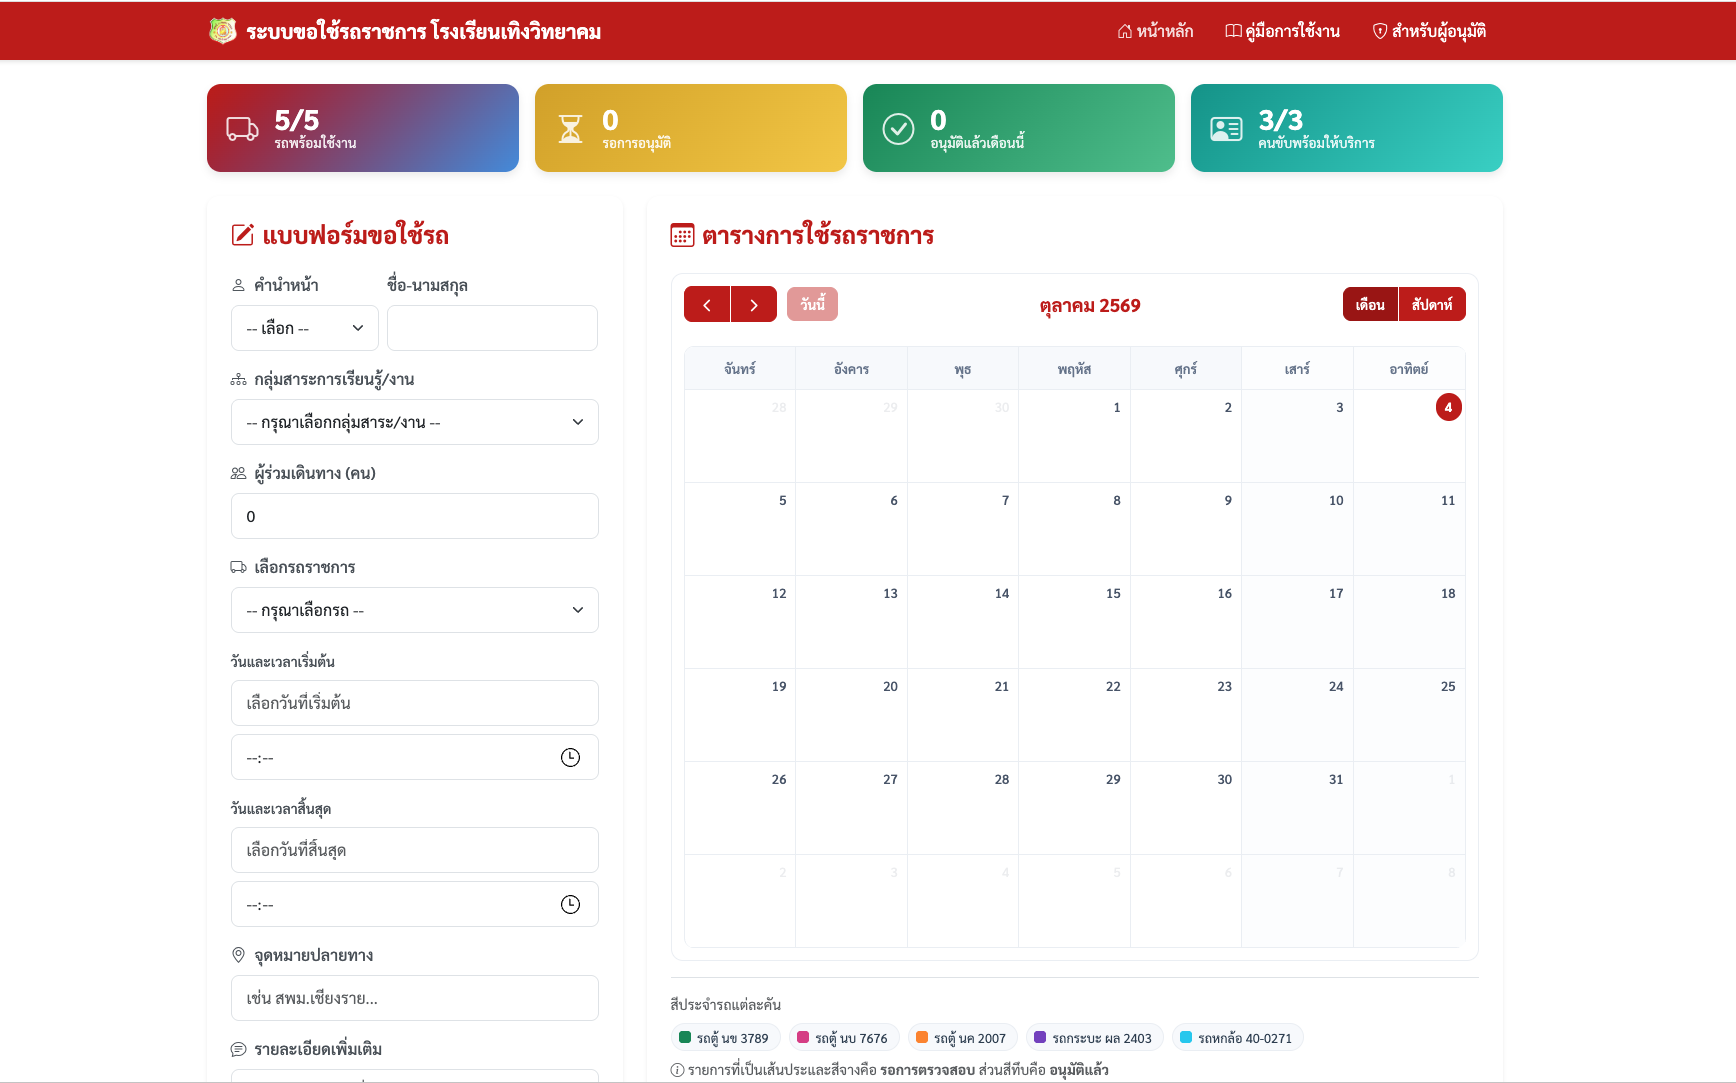The width and height of the screenshot is (1736, 1083).
Task: Click the purple swatch for รถกระบะ ผล 2403
Action: click(1040, 1037)
